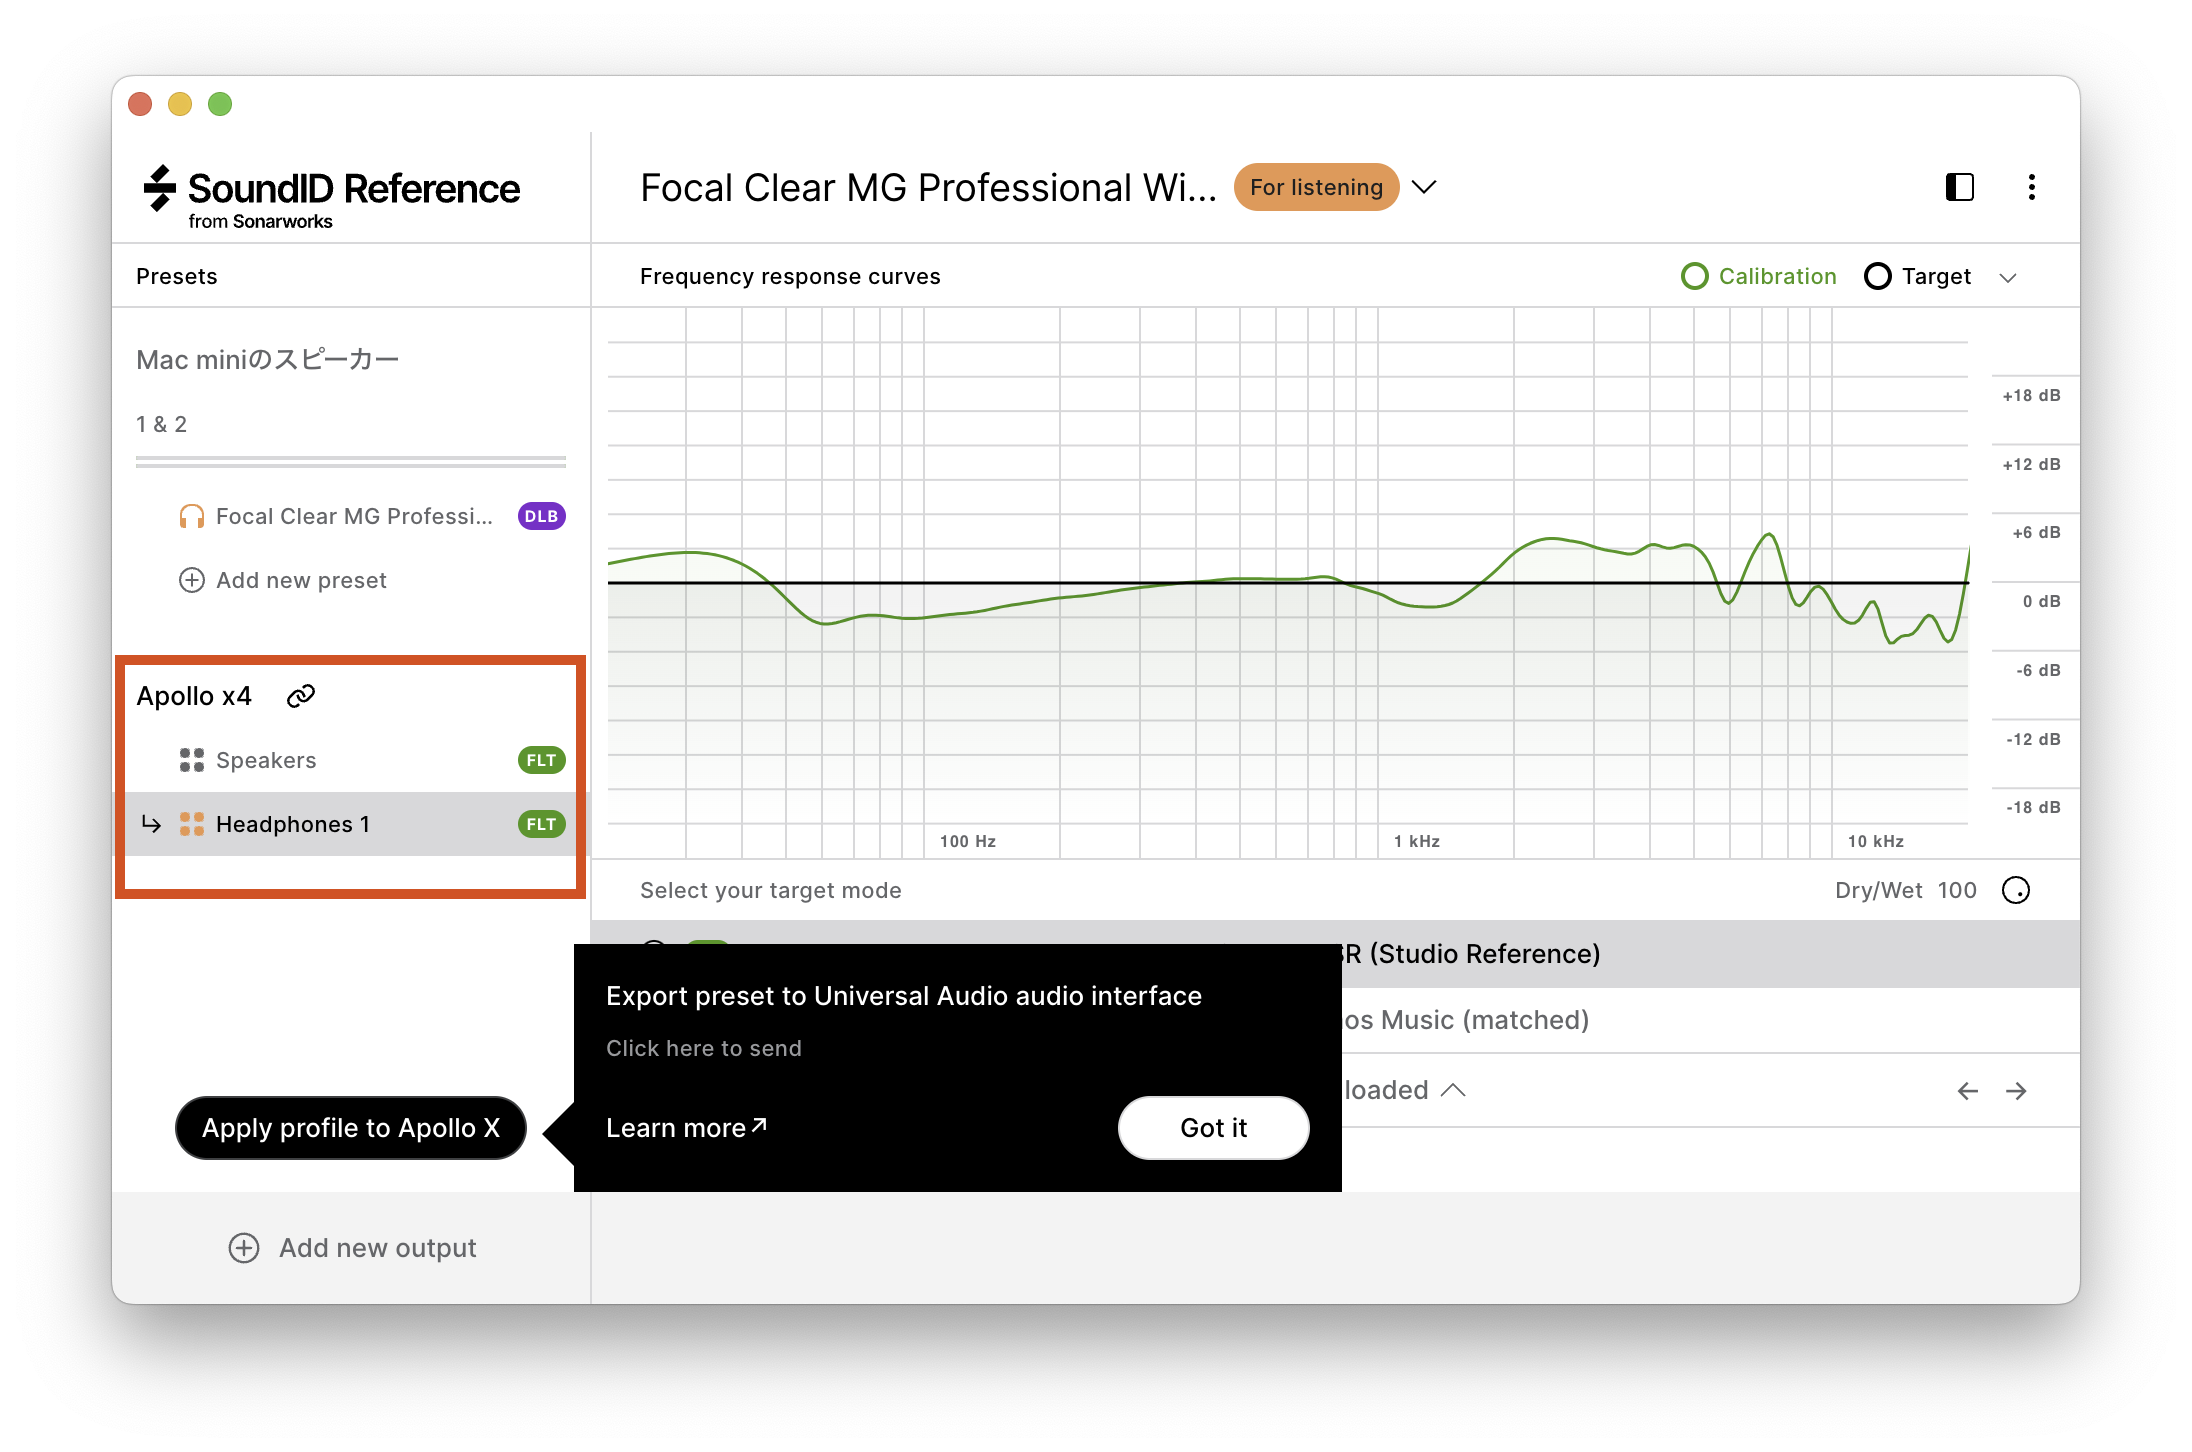The image size is (2192, 1452).
Task: Select the Music (matched) target mode row
Action: tap(1335, 1020)
